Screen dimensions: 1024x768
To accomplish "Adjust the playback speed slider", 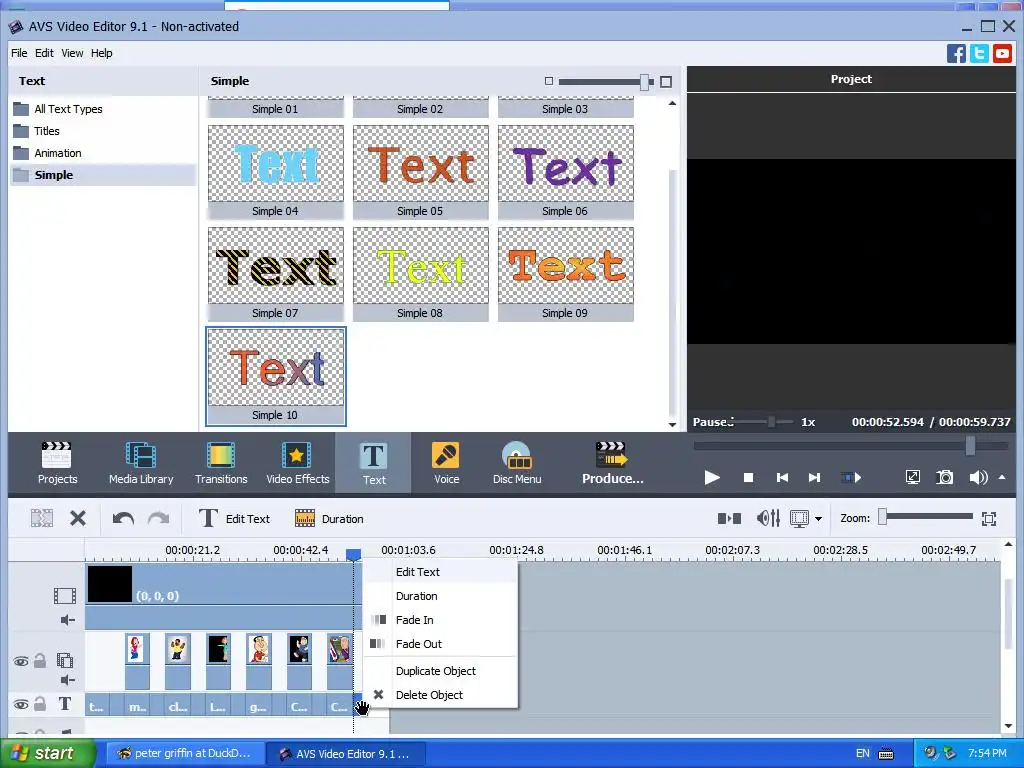I will [x=771, y=422].
